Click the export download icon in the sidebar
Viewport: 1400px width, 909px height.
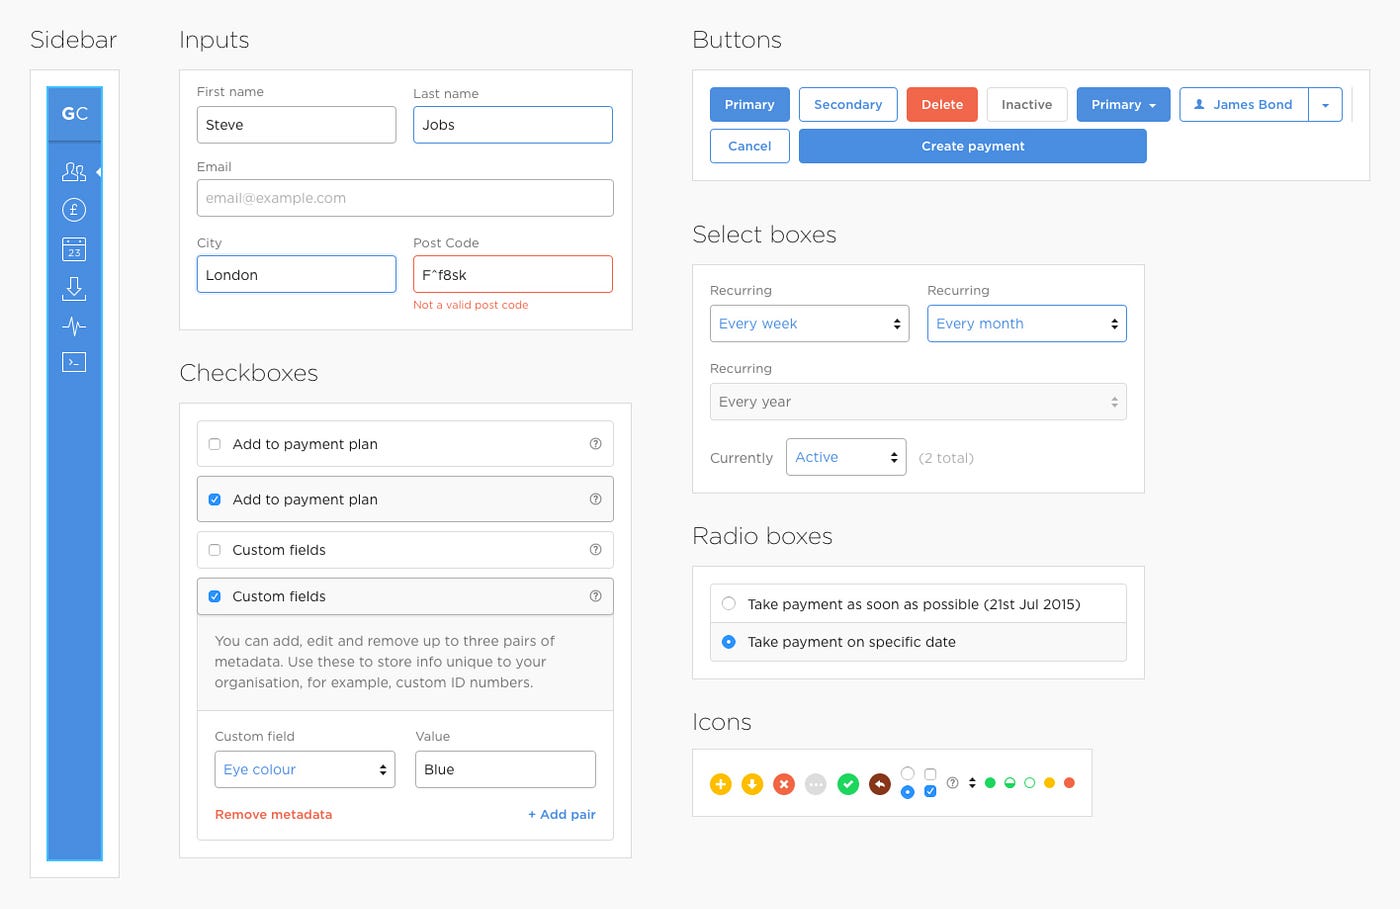pos(74,287)
